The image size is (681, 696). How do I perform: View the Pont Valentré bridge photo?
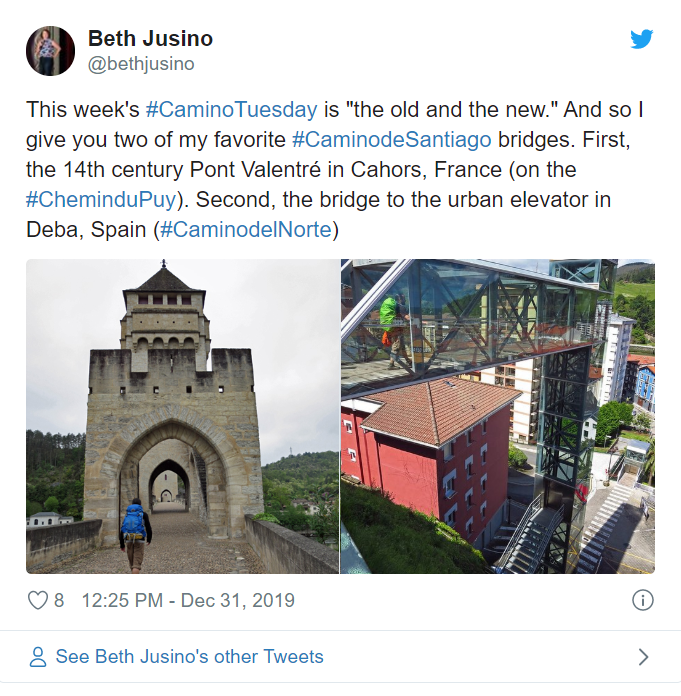pyautogui.click(x=182, y=416)
